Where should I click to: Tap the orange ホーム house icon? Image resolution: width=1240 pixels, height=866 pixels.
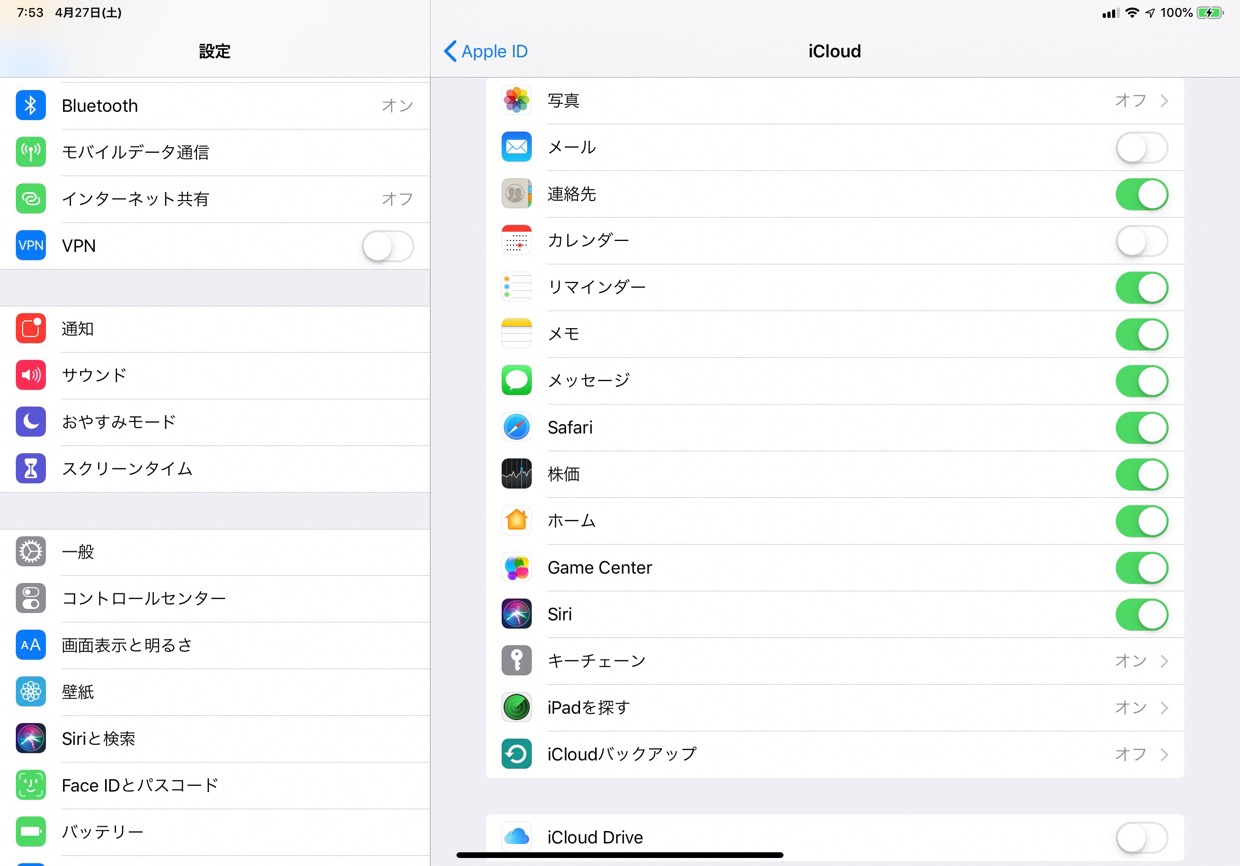pos(517,520)
